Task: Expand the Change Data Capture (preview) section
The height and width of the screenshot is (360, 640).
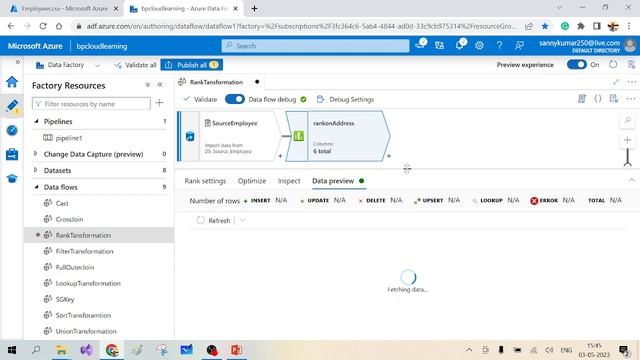Action: coord(36,154)
